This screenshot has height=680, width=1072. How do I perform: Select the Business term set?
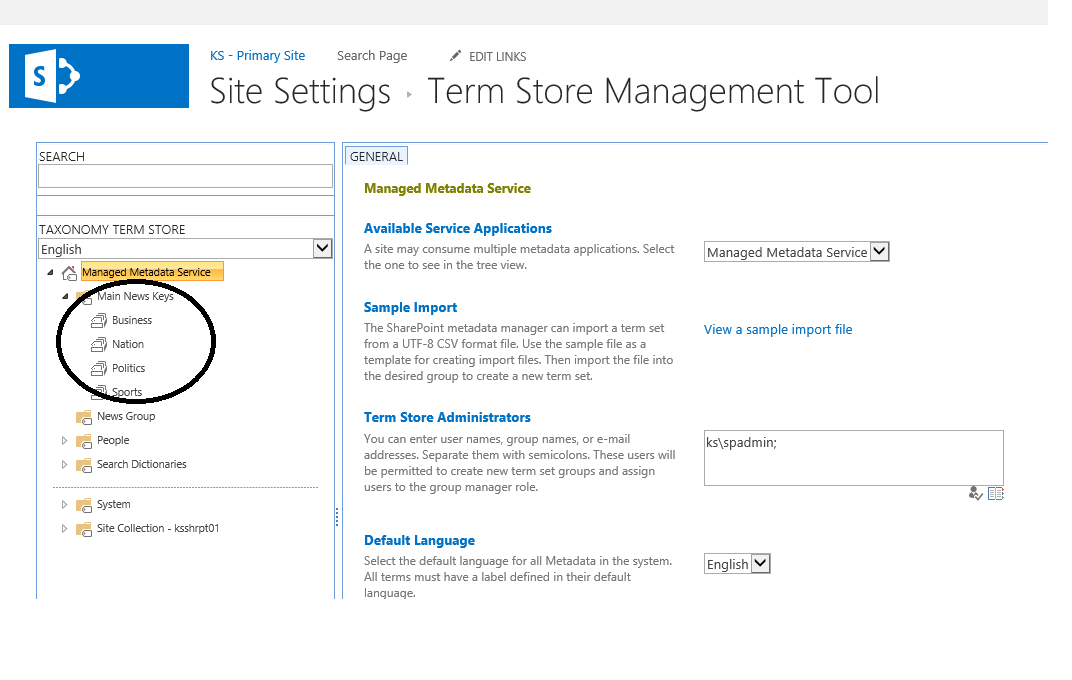tap(132, 321)
